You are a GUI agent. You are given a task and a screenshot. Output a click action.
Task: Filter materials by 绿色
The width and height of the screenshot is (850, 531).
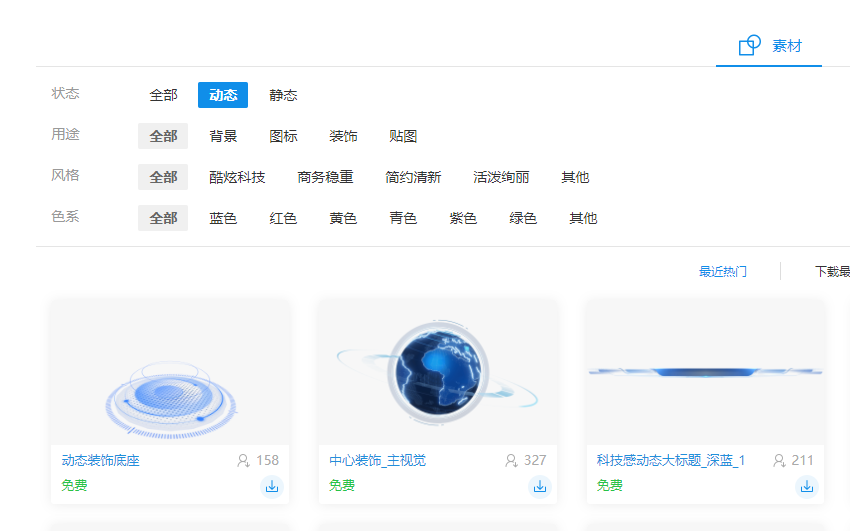[523, 218]
